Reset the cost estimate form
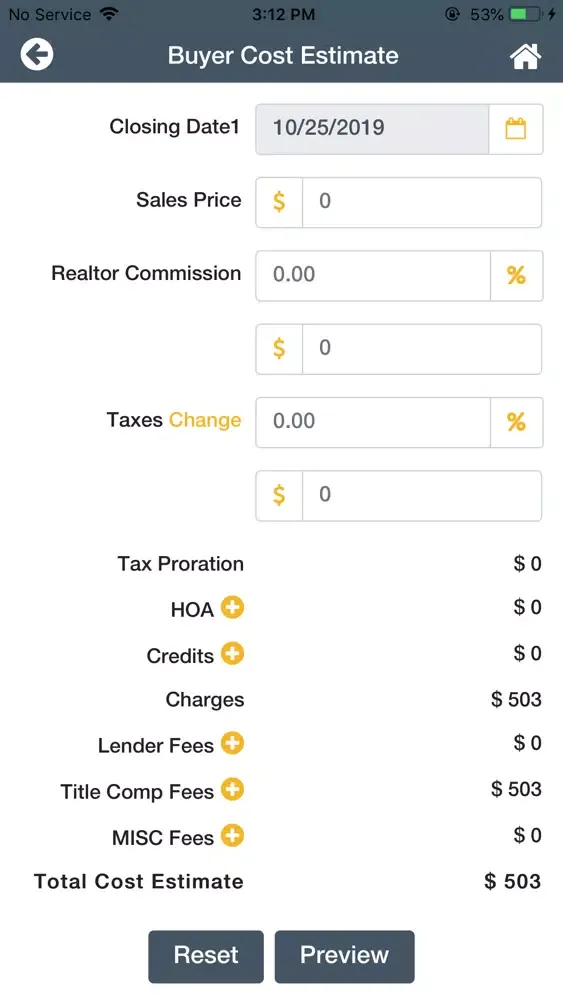Screen dimensions: 563x1000 [206, 956]
